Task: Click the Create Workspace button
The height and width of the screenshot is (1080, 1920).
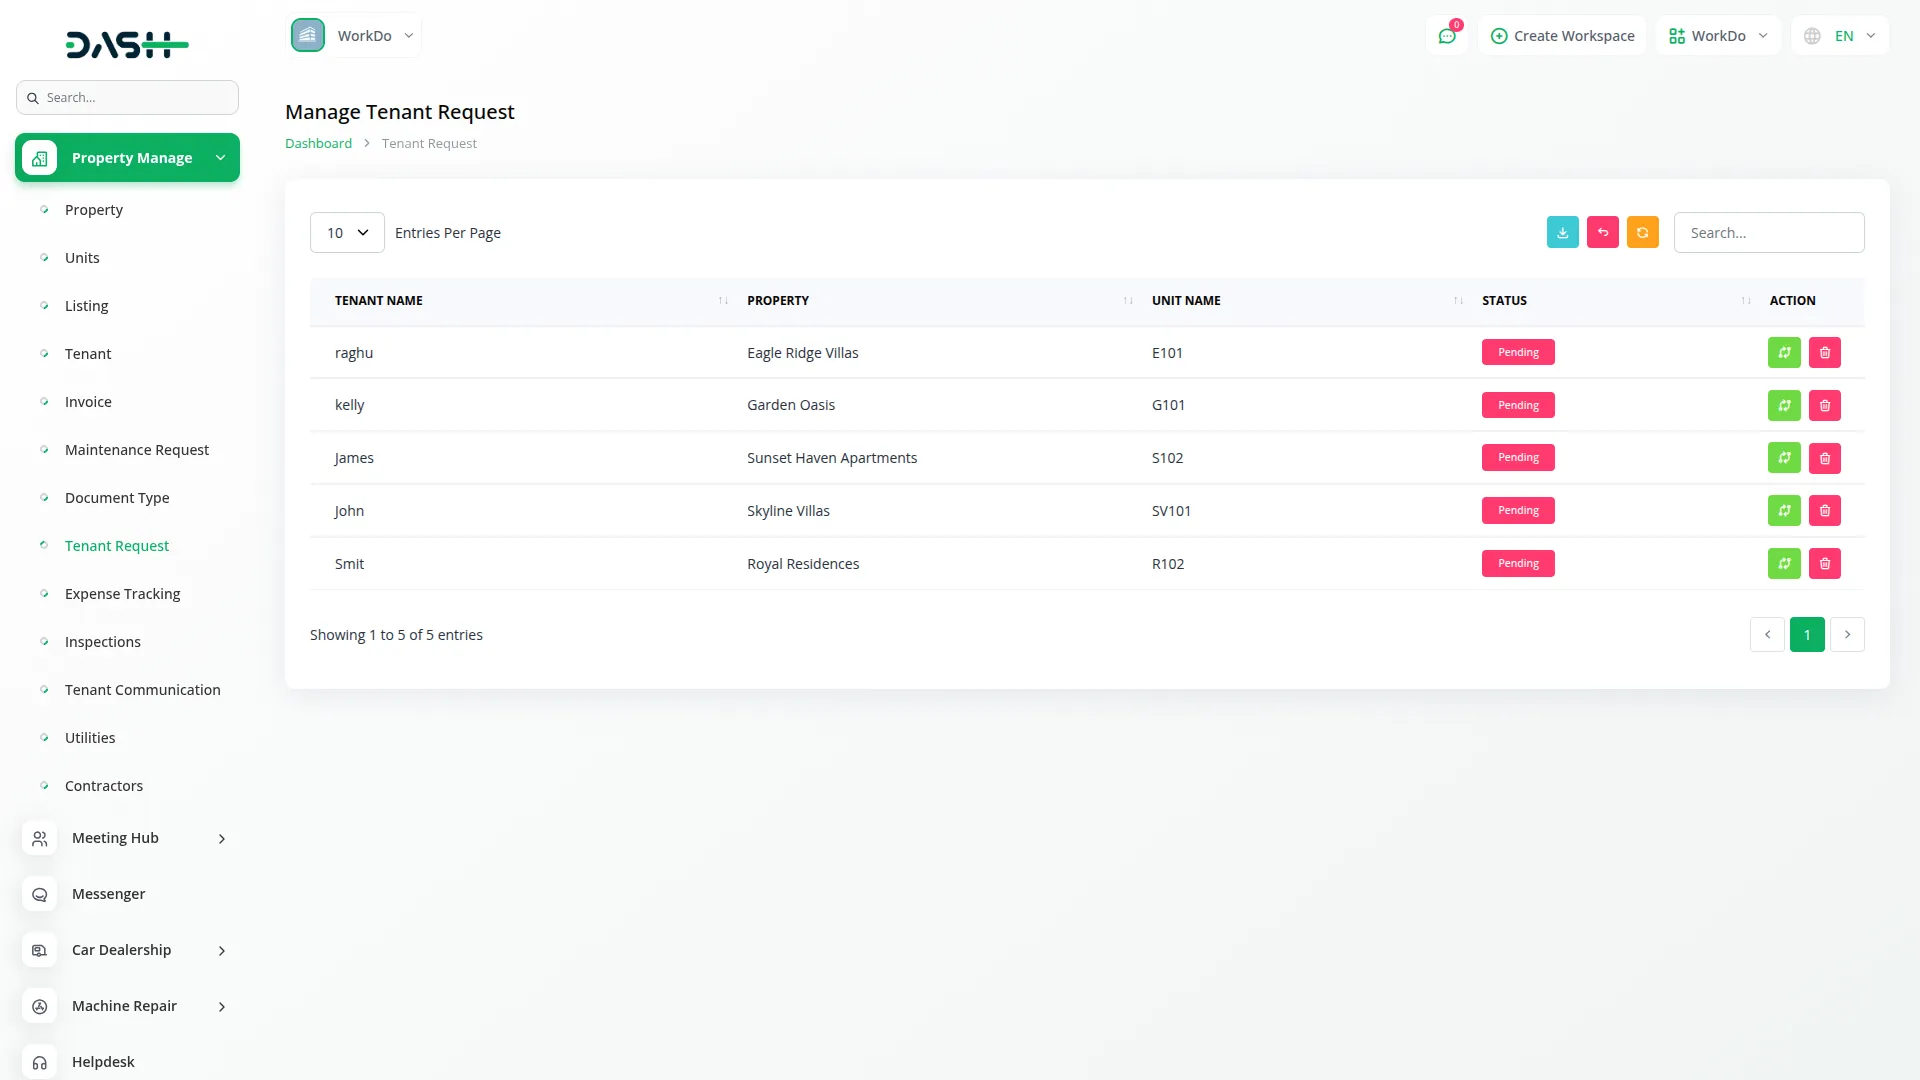Action: [1562, 36]
